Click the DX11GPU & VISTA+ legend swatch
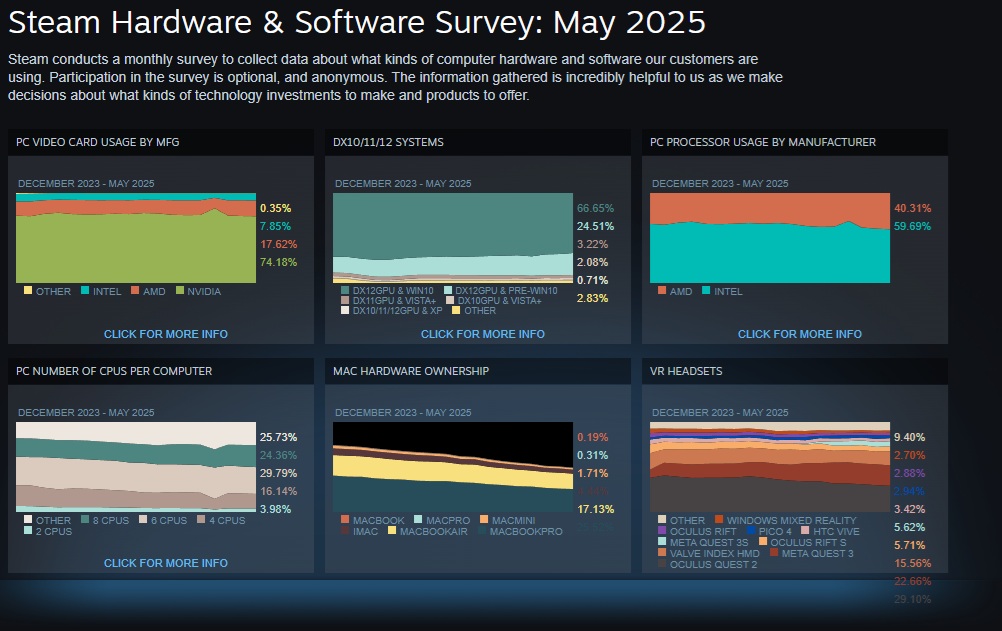1002x631 pixels. [345, 300]
